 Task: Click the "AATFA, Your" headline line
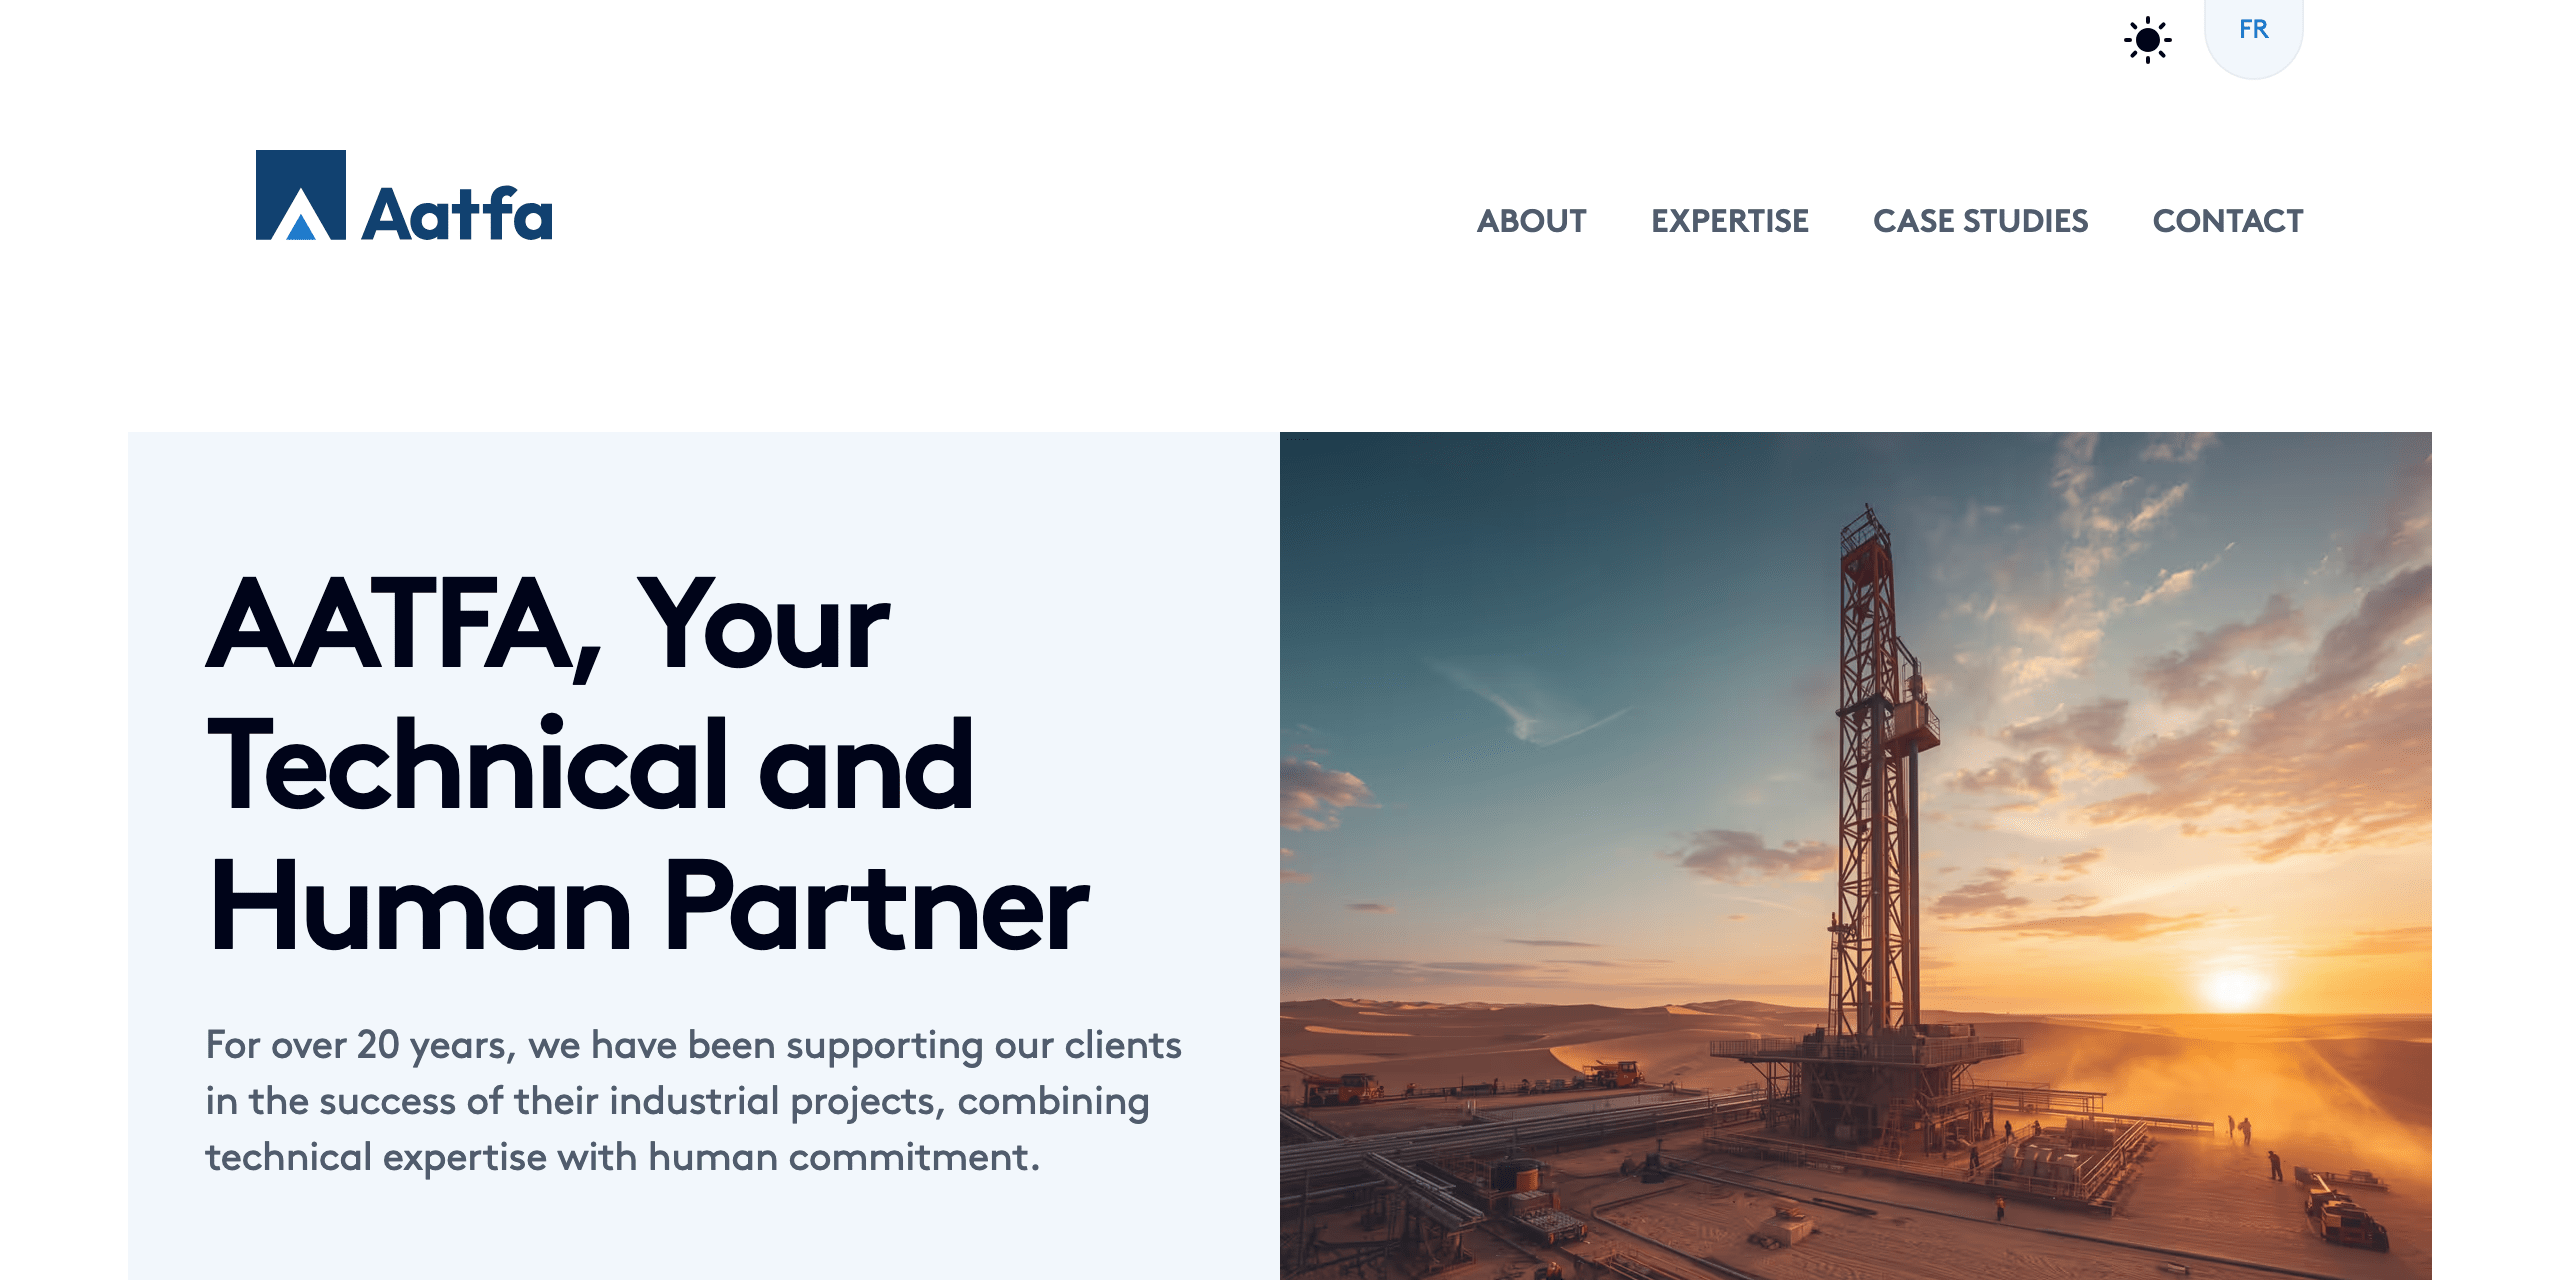(x=548, y=625)
